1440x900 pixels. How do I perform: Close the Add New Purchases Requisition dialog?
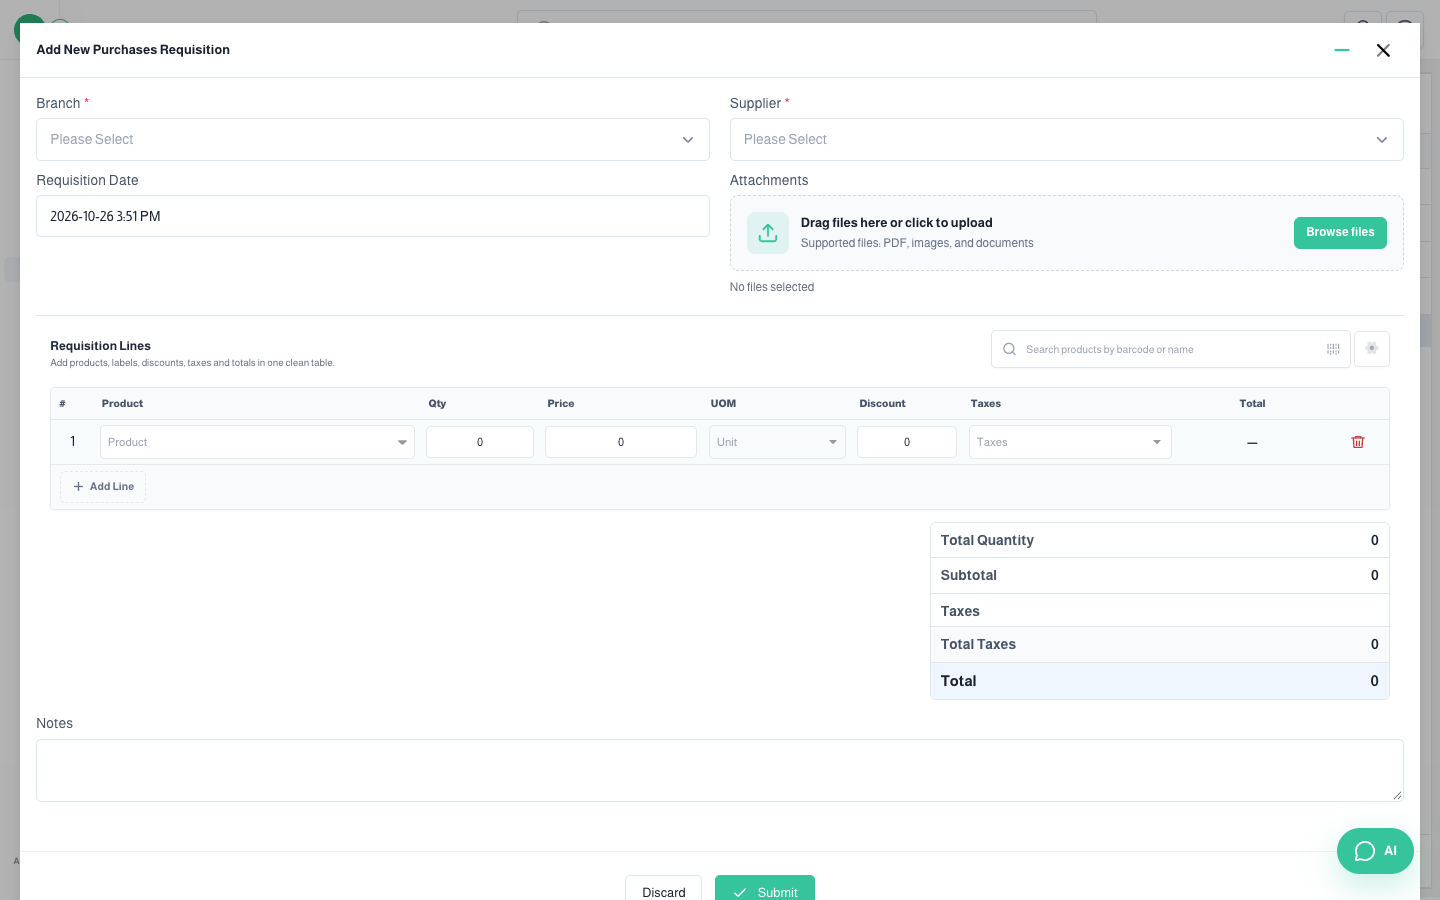[1383, 50]
